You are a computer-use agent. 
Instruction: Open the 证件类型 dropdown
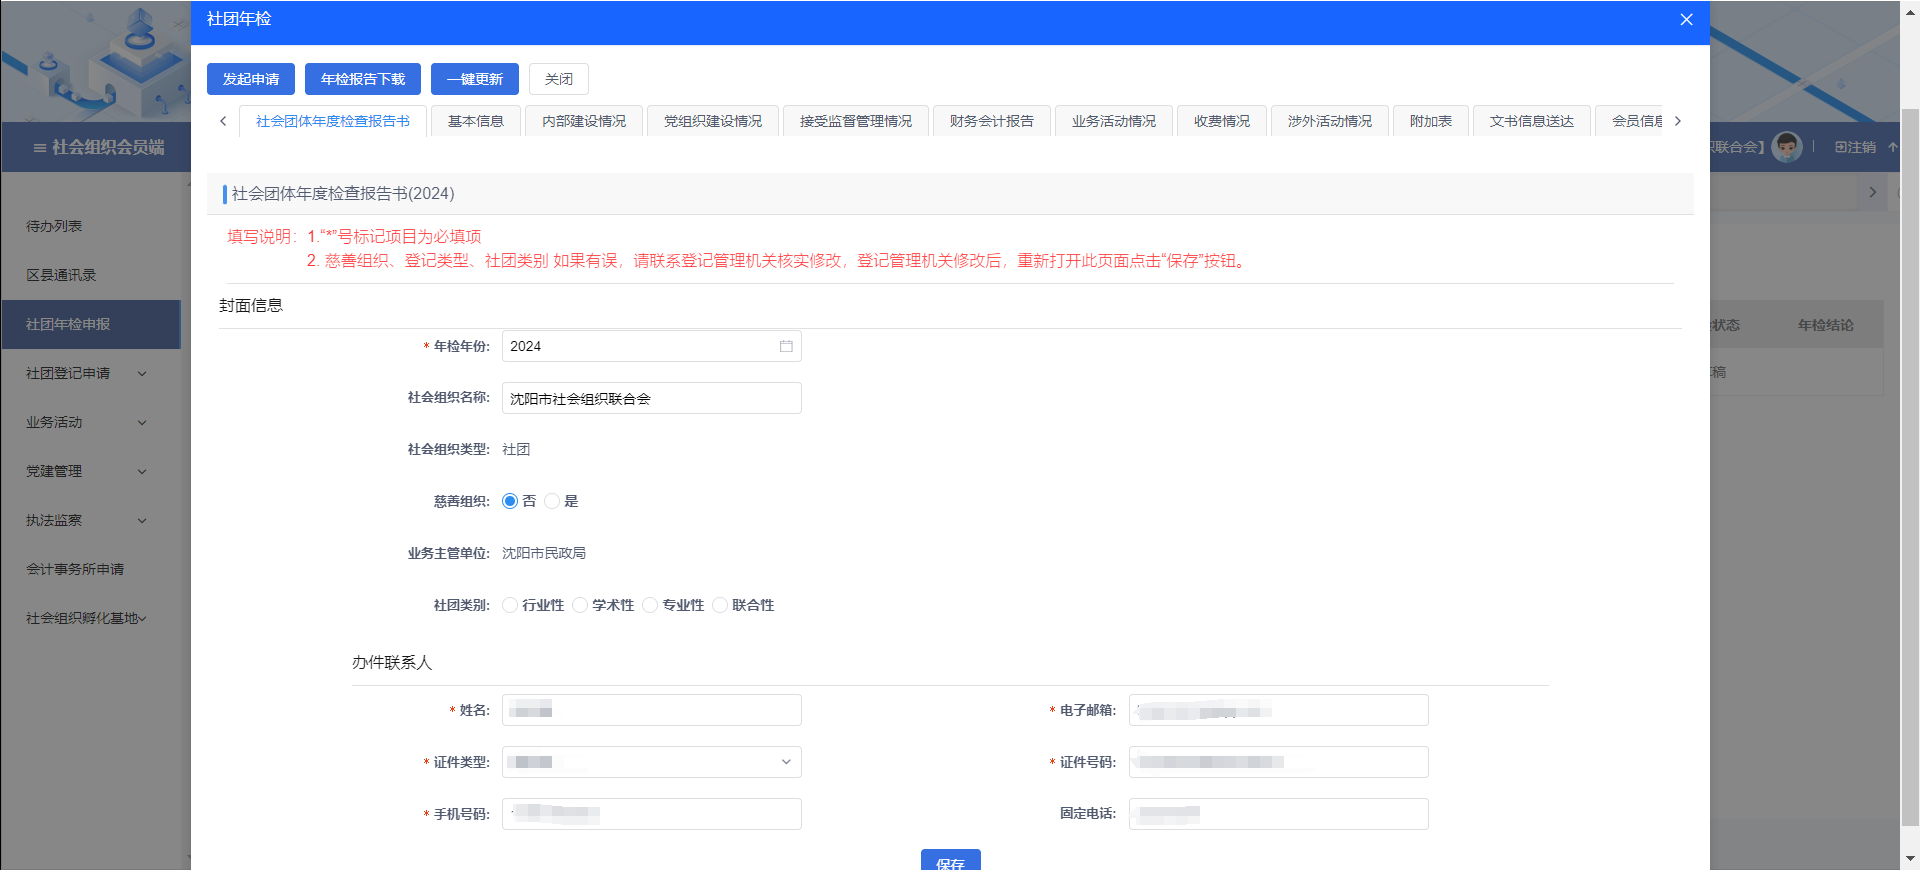(652, 762)
